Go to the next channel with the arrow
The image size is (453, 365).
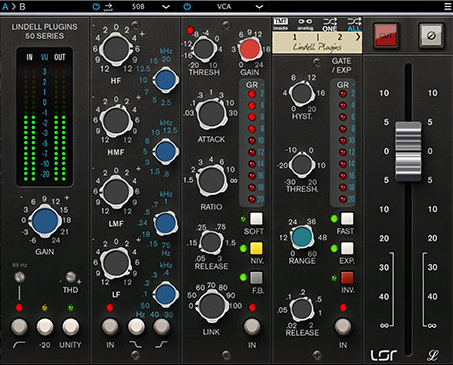coord(358,37)
